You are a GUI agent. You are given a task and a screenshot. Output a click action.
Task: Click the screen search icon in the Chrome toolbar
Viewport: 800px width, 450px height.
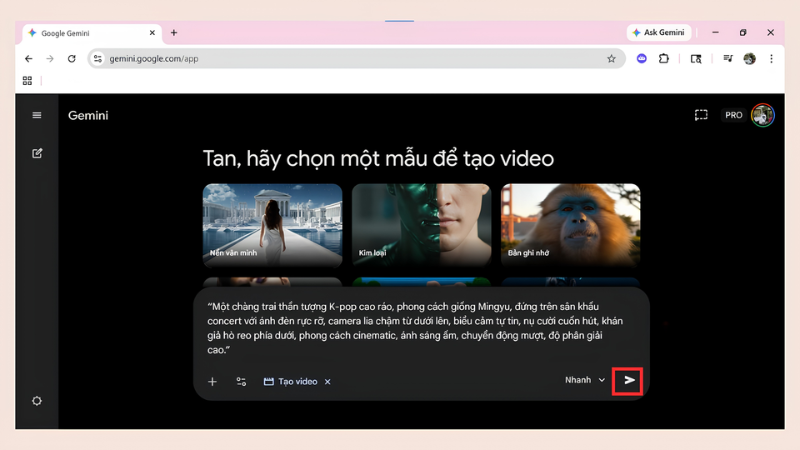click(x=696, y=59)
